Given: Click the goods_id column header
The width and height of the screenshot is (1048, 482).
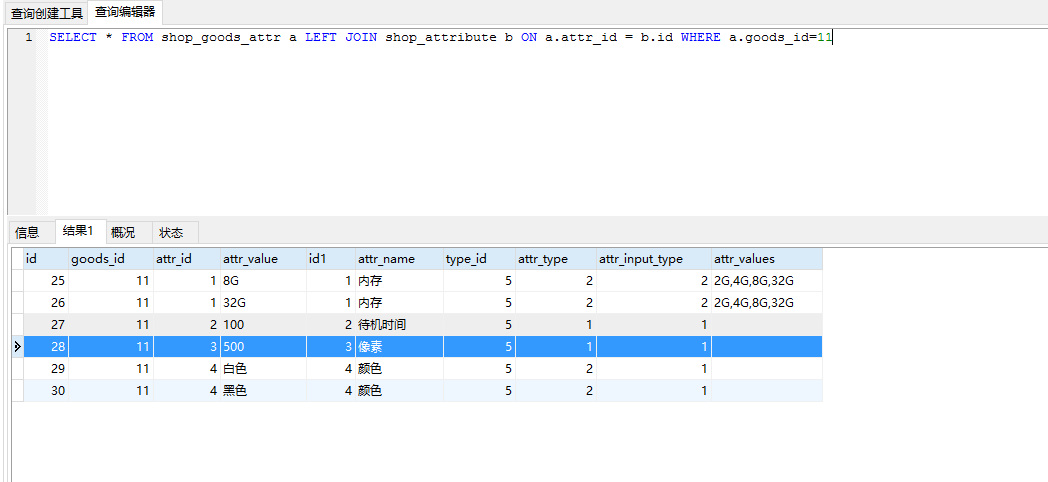Looking at the screenshot, I should point(98,259).
